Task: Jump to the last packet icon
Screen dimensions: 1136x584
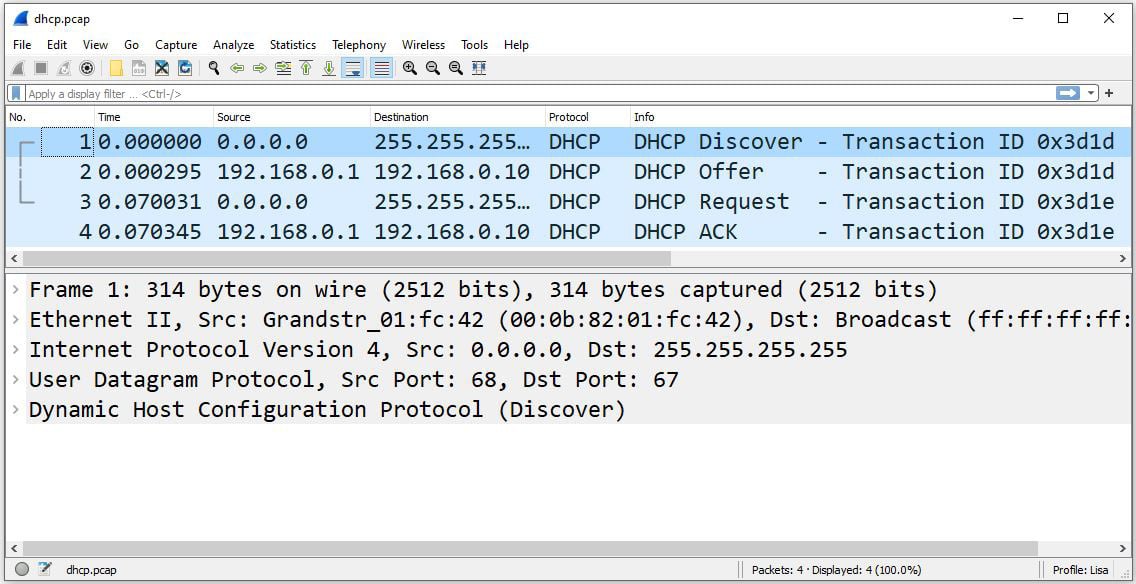Action: [x=329, y=68]
